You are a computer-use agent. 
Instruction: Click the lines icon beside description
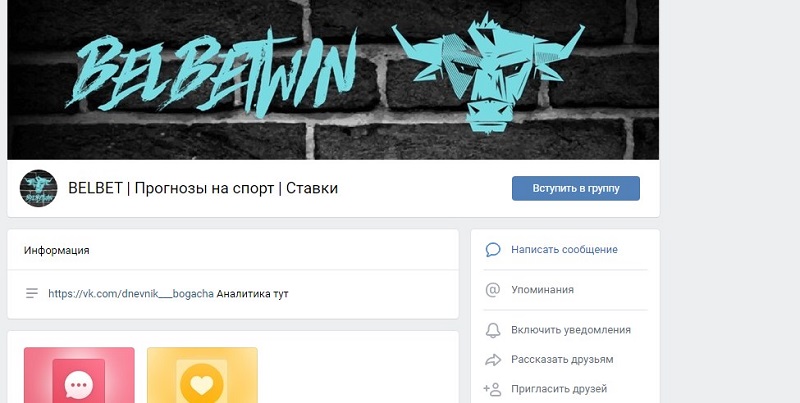pos(32,293)
